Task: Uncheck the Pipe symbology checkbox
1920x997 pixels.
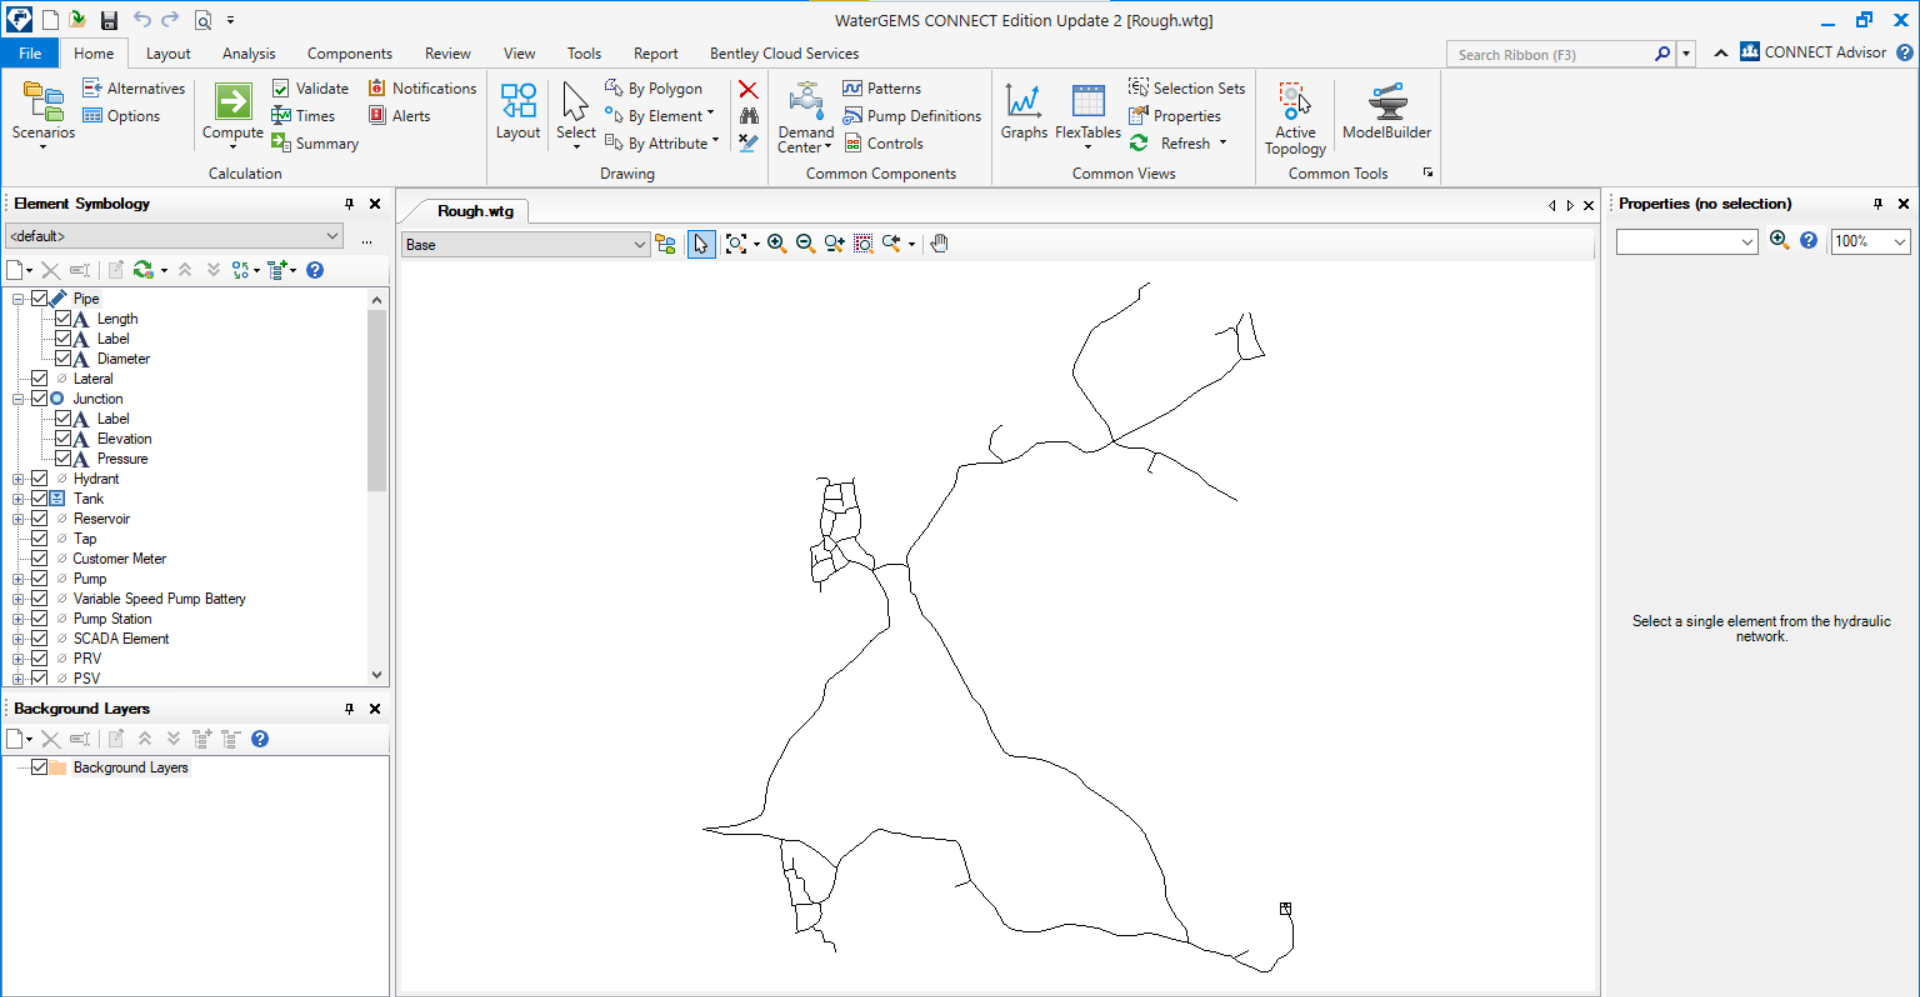Action: coord(40,298)
